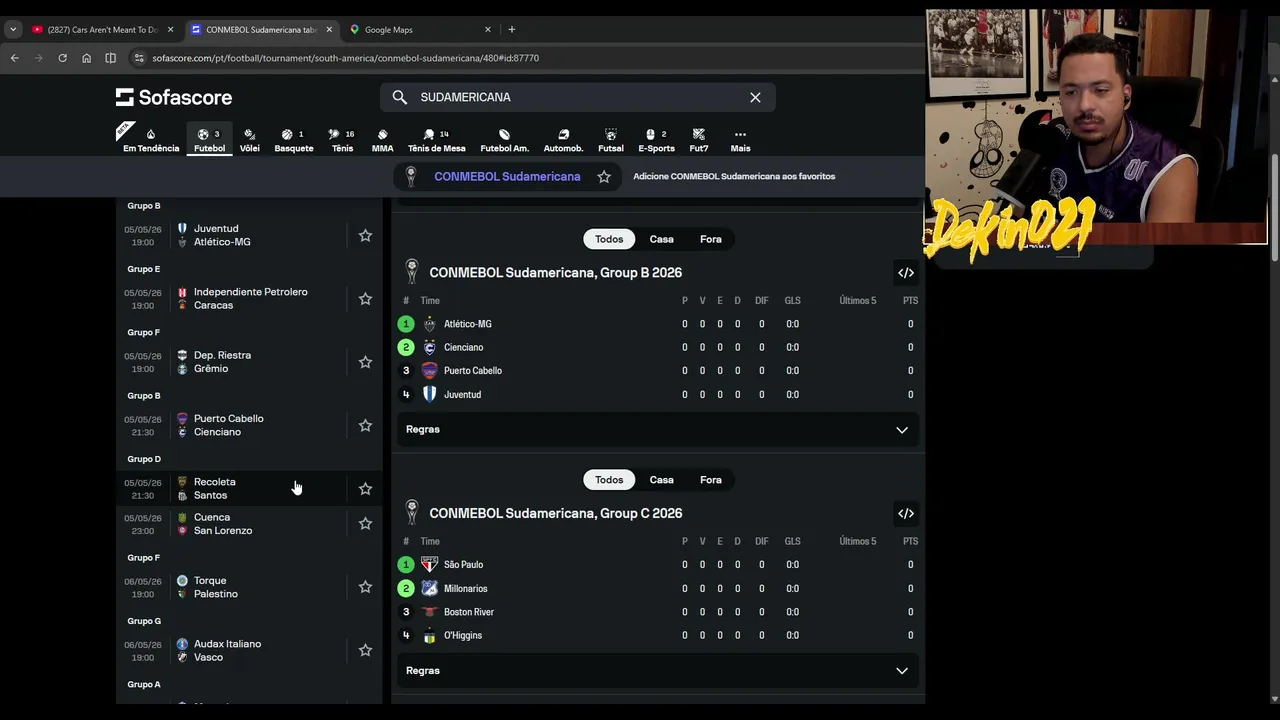Click the webcam overlay thumbnail
The image size is (1280, 720).
(x=1096, y=127)
